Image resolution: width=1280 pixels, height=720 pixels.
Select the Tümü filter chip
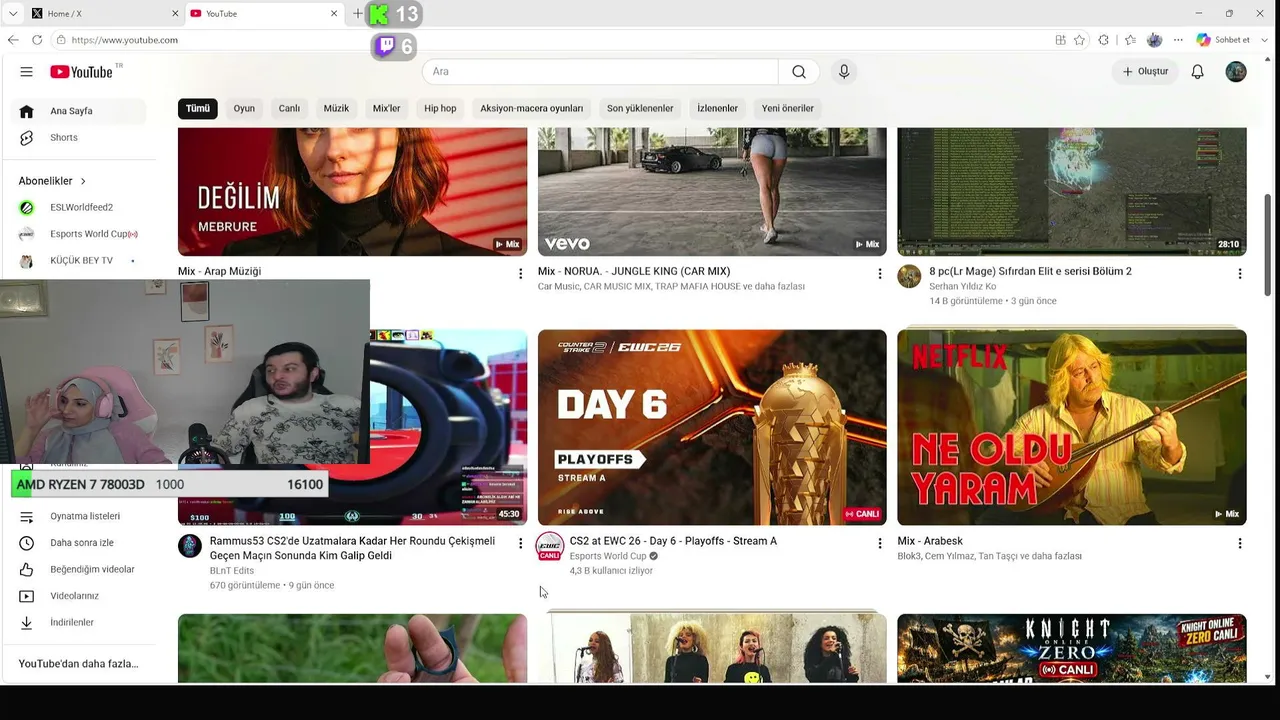click(198, 108)
